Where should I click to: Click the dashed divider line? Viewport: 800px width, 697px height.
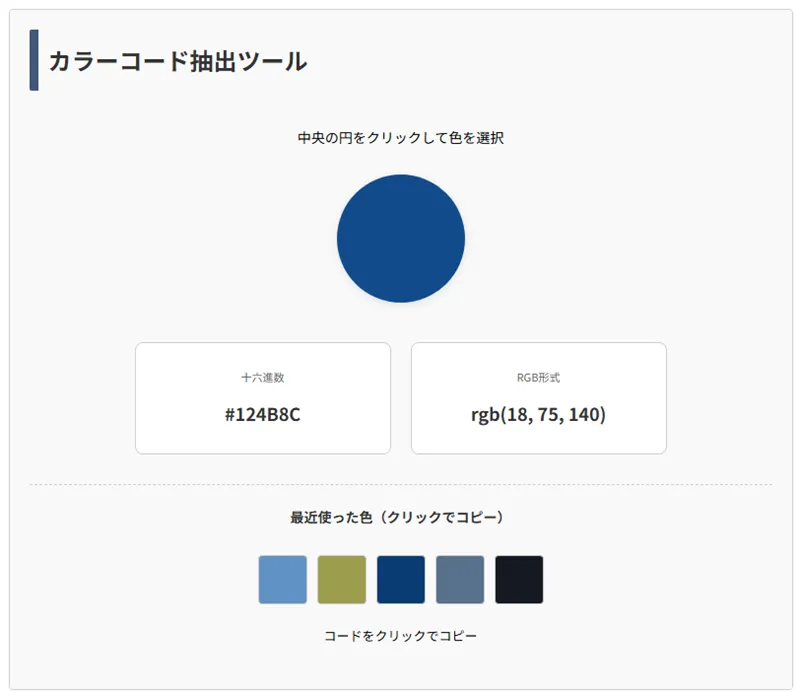[400, 485]
